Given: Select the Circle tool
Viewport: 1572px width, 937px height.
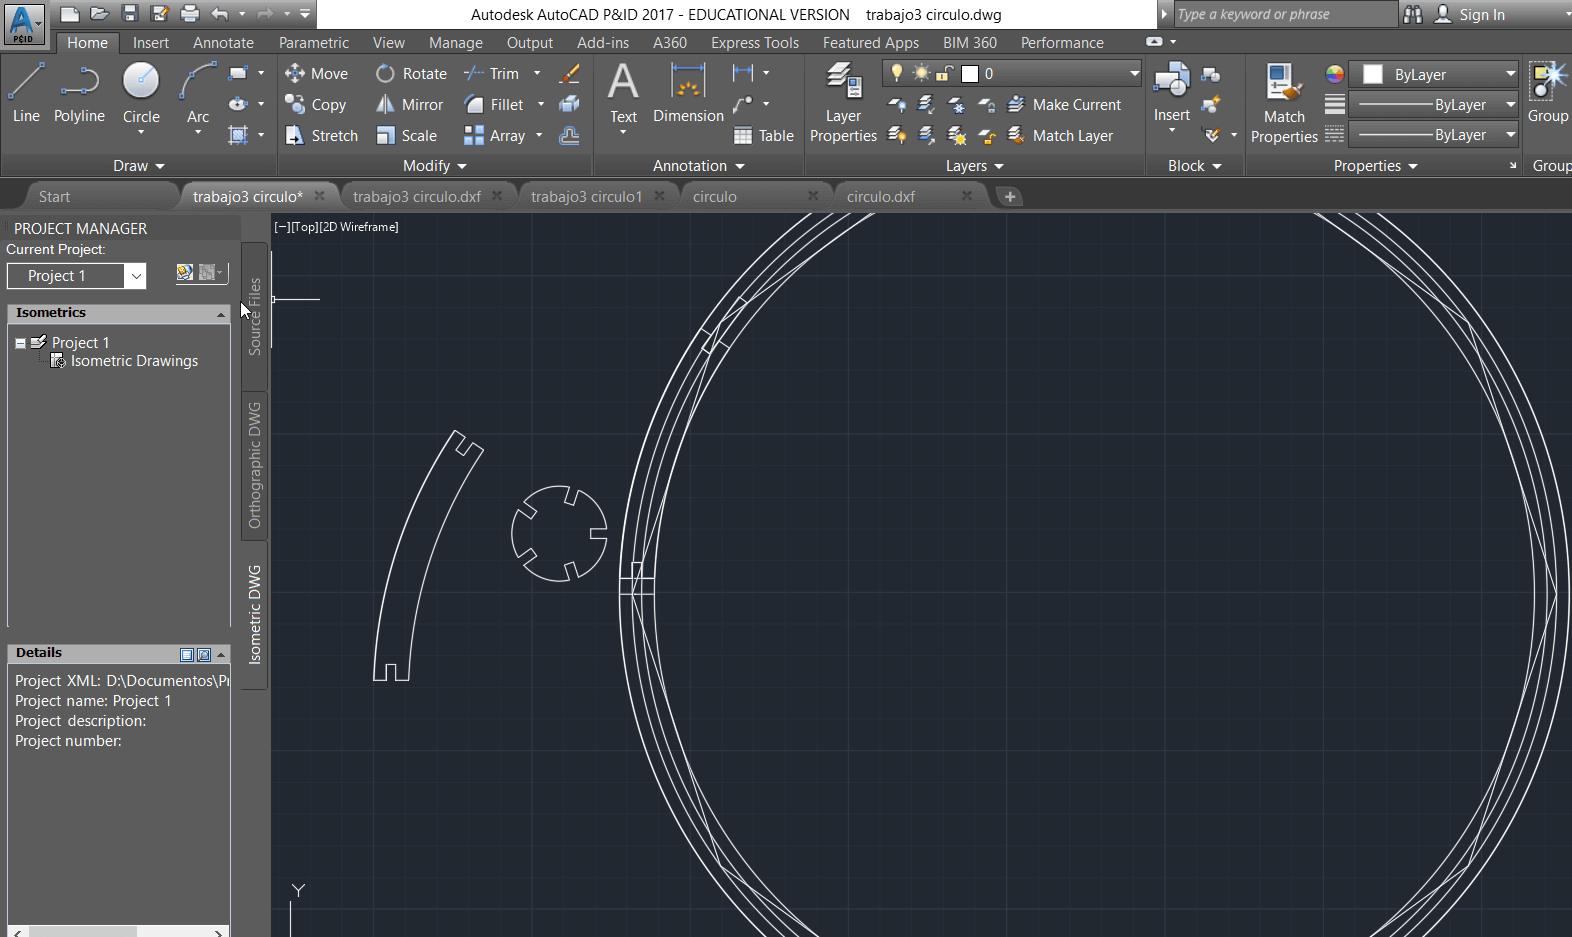Looking at the screenshot, I should (x=141, y=93).
